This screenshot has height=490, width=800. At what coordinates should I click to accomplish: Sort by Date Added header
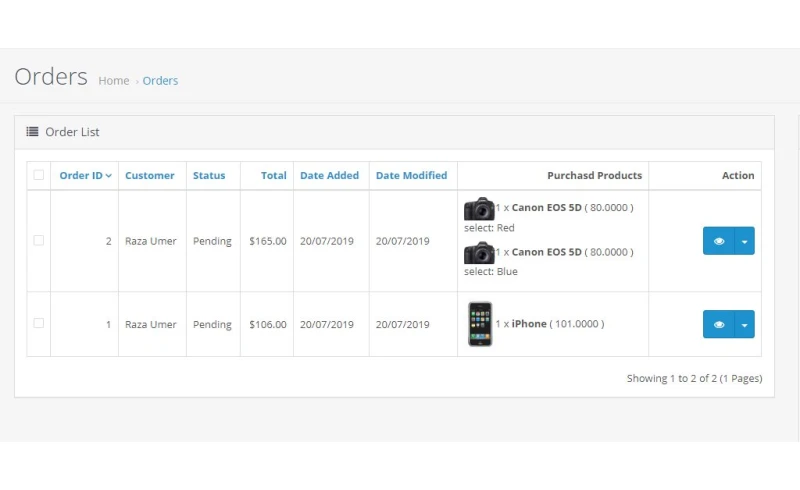click(329, 176)
